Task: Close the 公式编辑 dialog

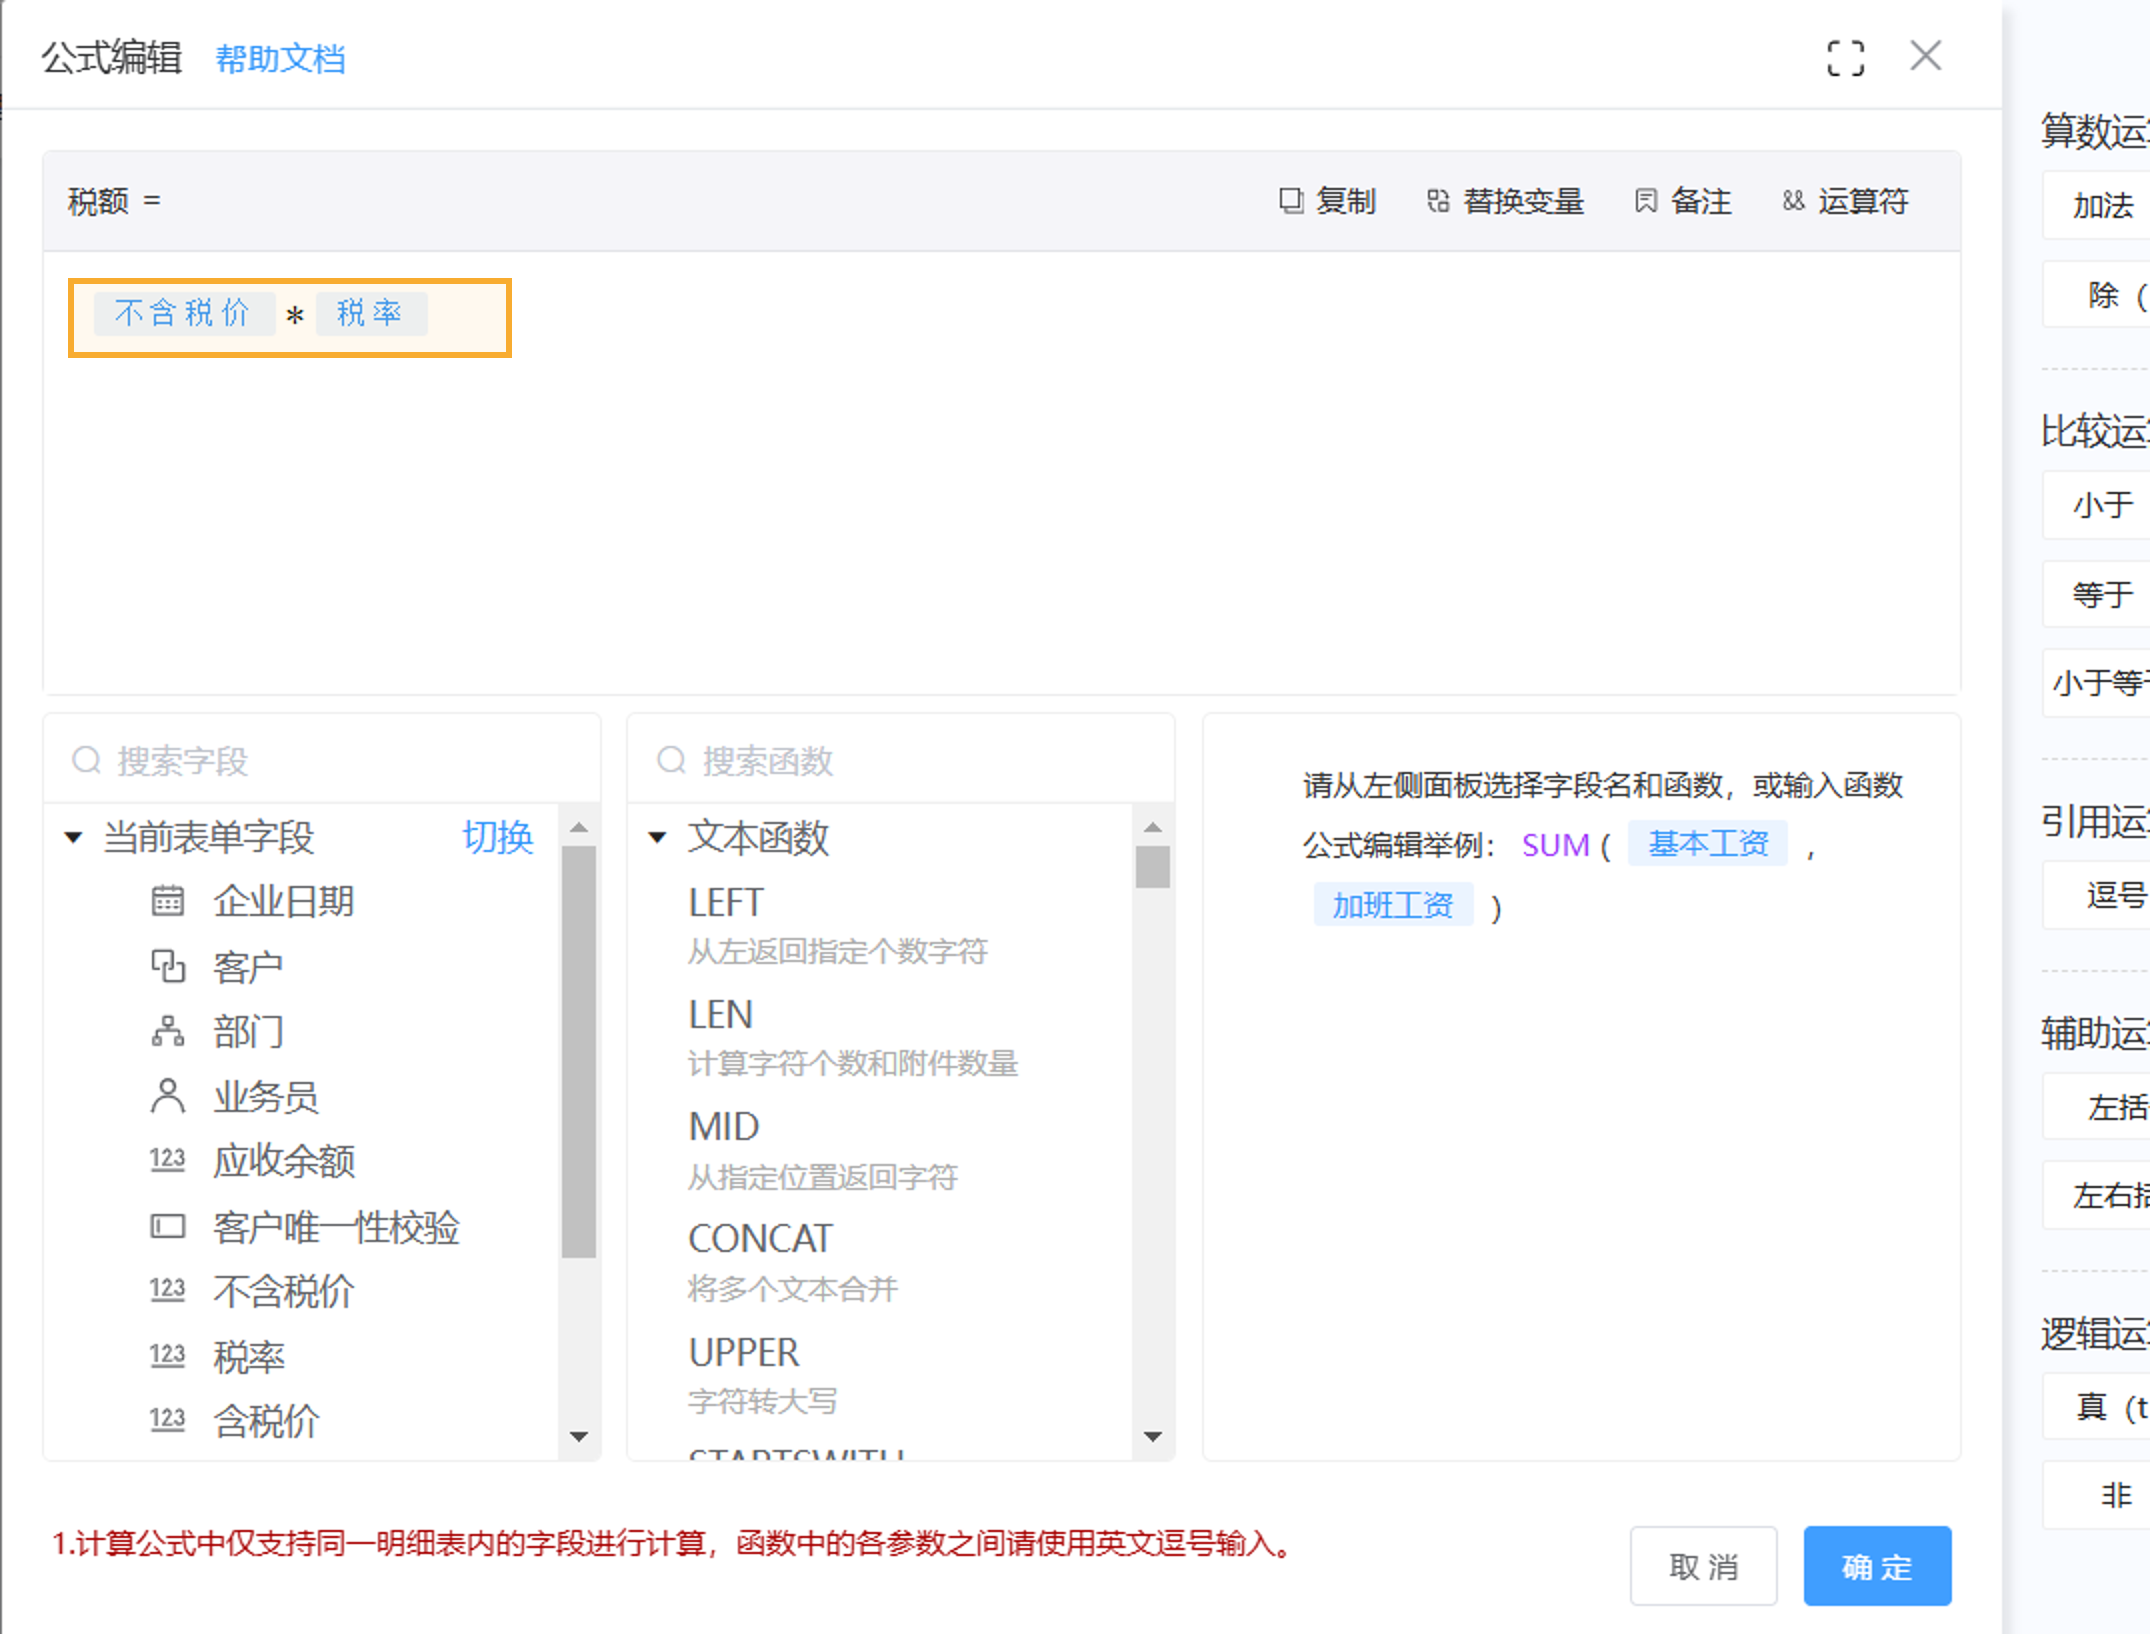Action: click(1925, 56)
